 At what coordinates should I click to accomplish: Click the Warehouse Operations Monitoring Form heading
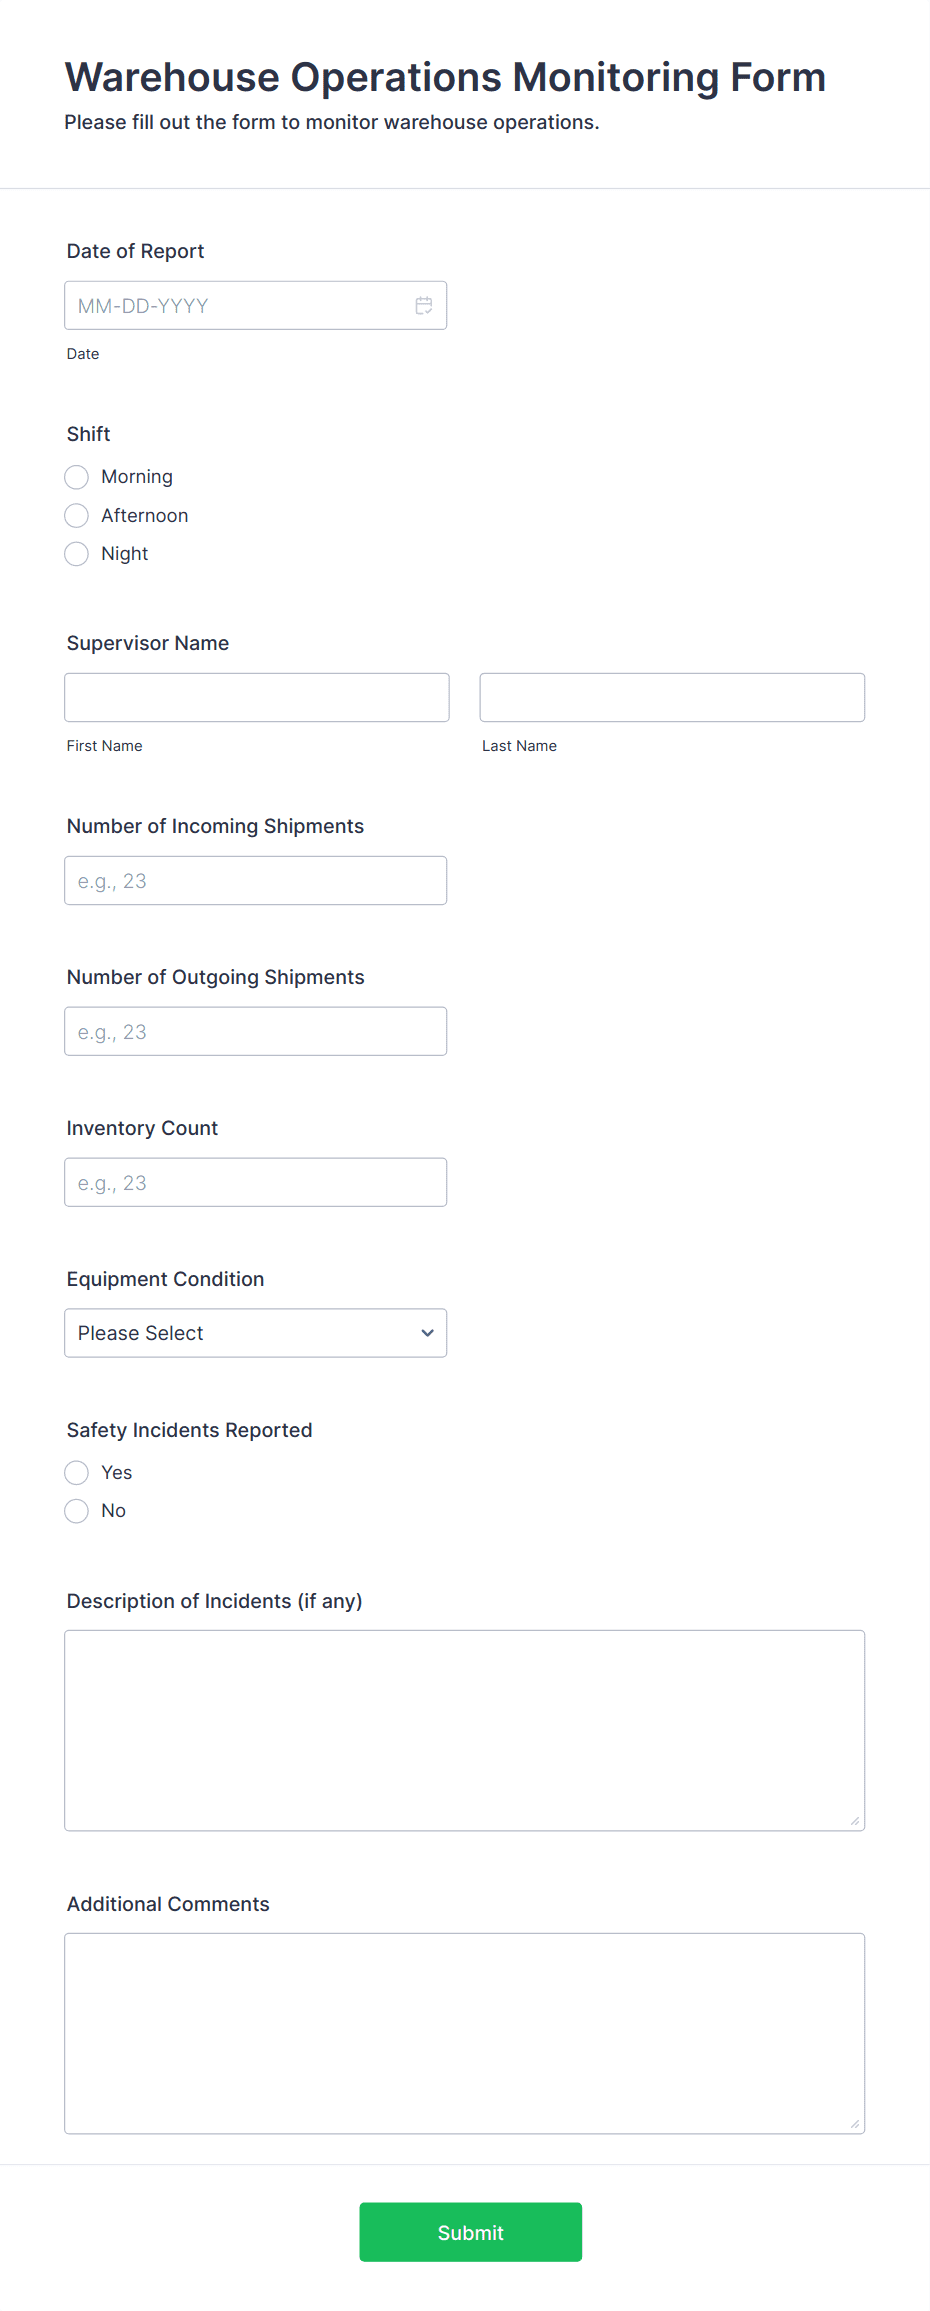pyautogui.click(x=445, y=77)
